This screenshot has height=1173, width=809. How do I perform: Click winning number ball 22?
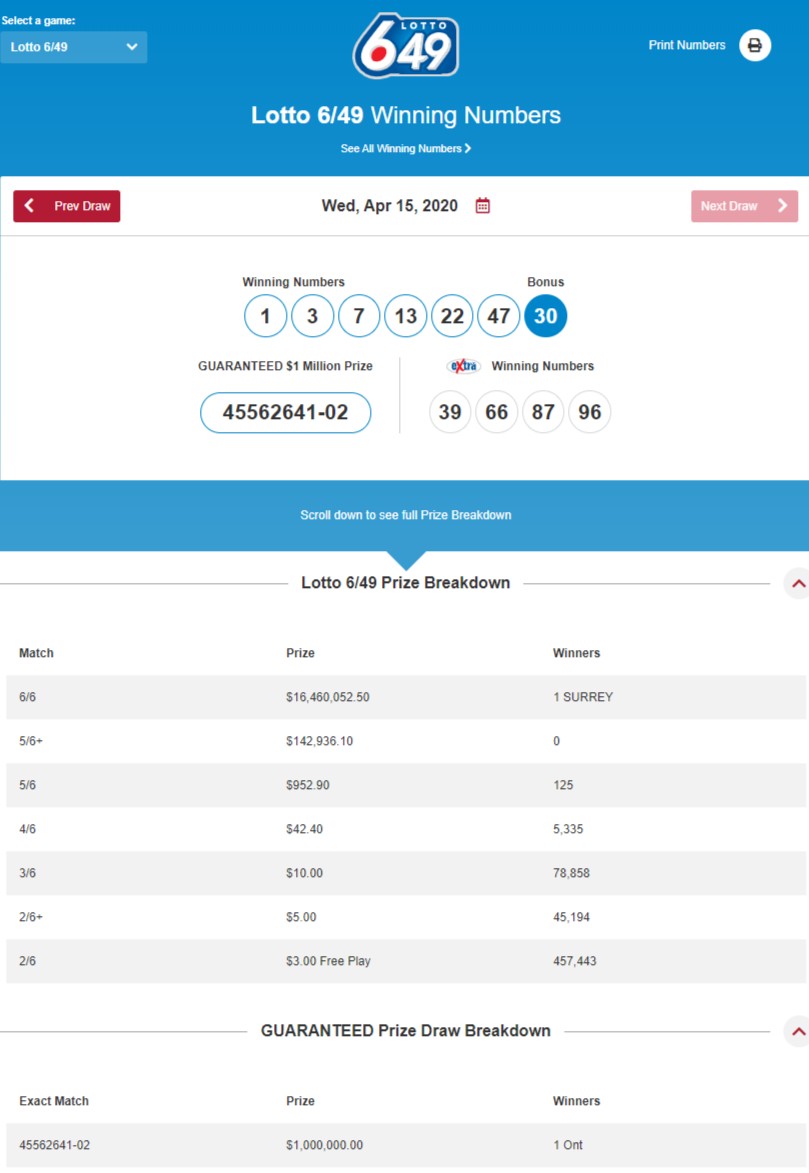click(x=452, y=316)
